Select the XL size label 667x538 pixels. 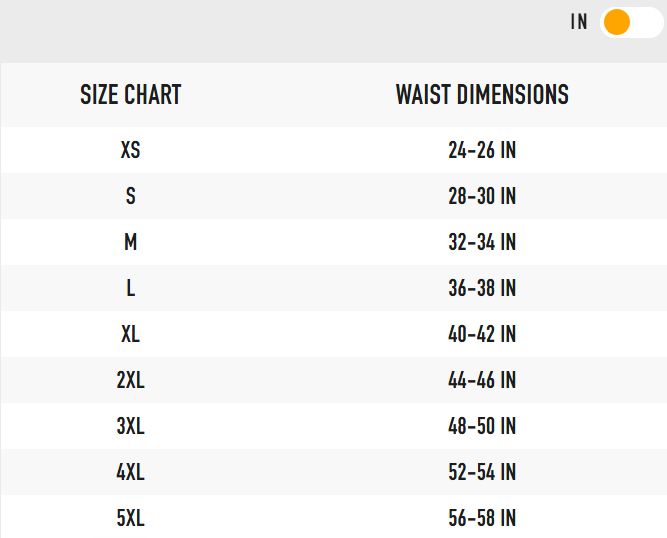(131, 334)
